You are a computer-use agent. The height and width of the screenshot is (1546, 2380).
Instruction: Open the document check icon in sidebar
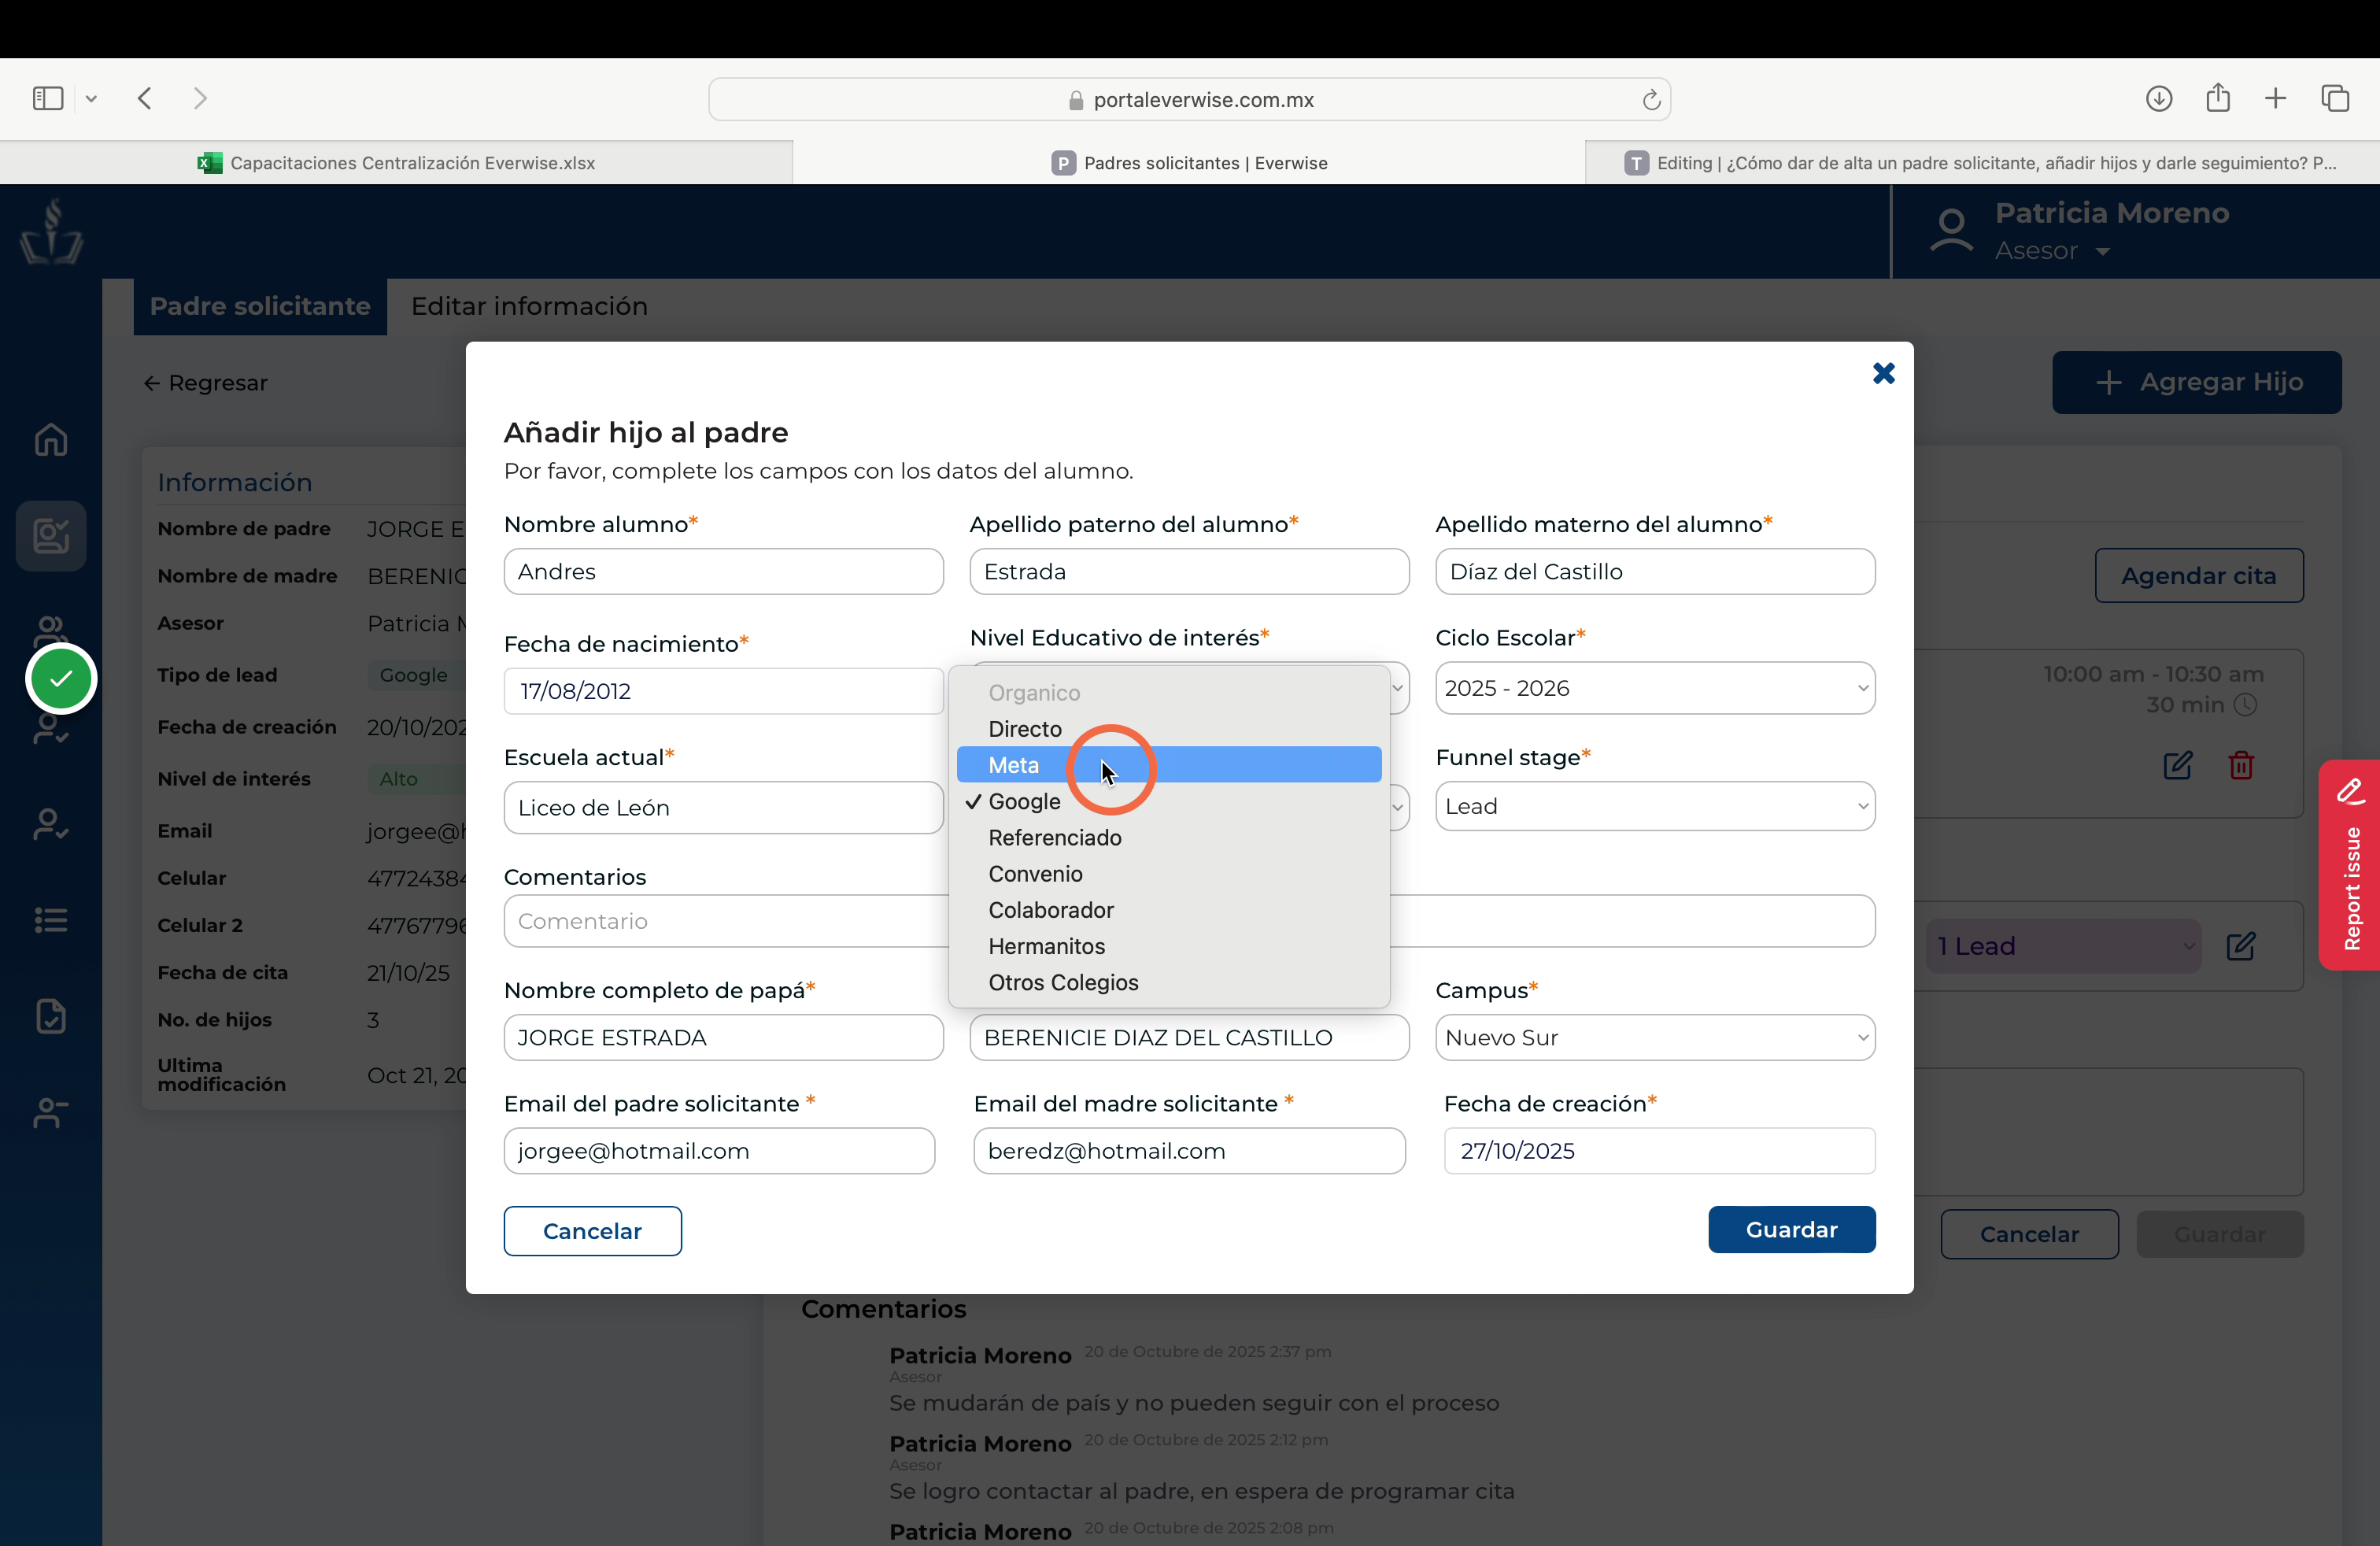(51, 1015)
